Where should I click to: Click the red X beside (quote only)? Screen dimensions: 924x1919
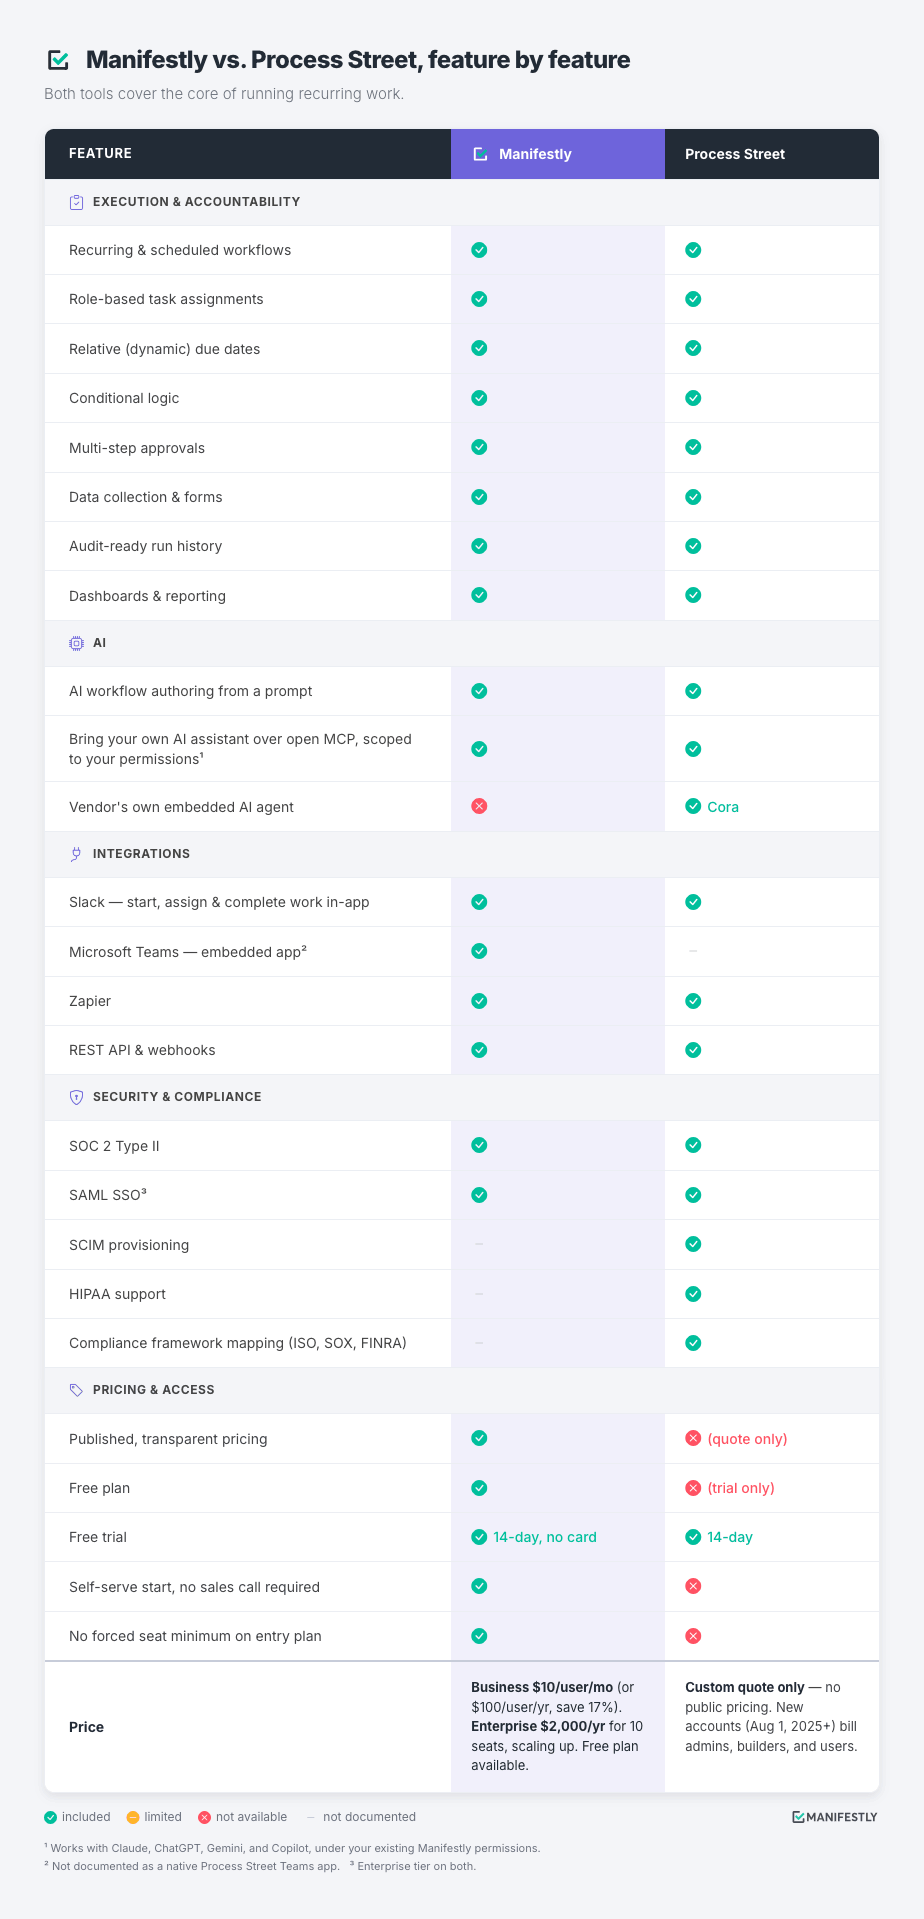coord(693,1438)
